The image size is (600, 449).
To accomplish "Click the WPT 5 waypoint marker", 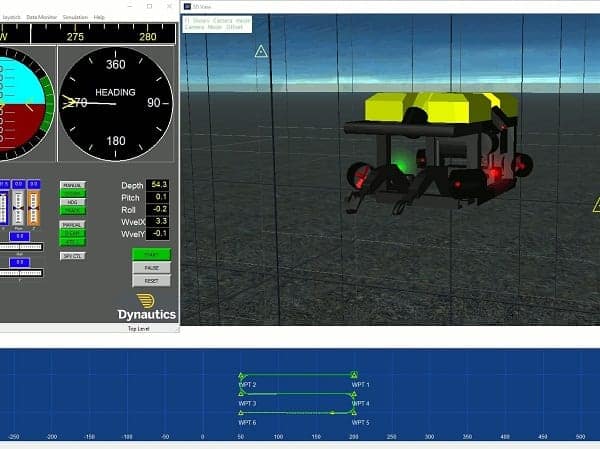I will click(x=354, y=413).
